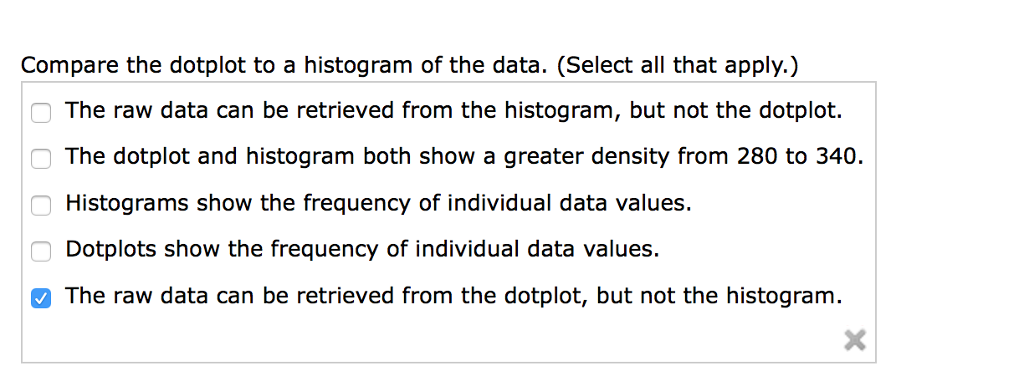The image size is (1024, 376).
Task: Tick the 'Histograms show the frequency' checkbox
Action: click(40, 206)
